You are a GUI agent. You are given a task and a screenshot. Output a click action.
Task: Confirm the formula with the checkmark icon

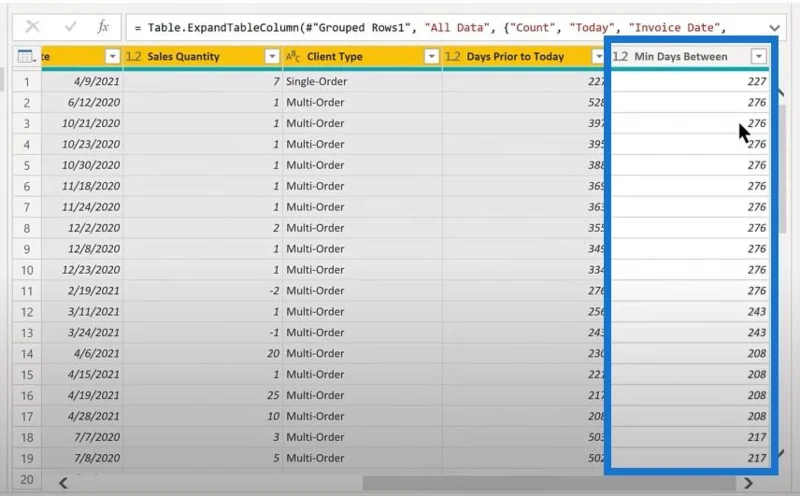[x=70, y=27]
